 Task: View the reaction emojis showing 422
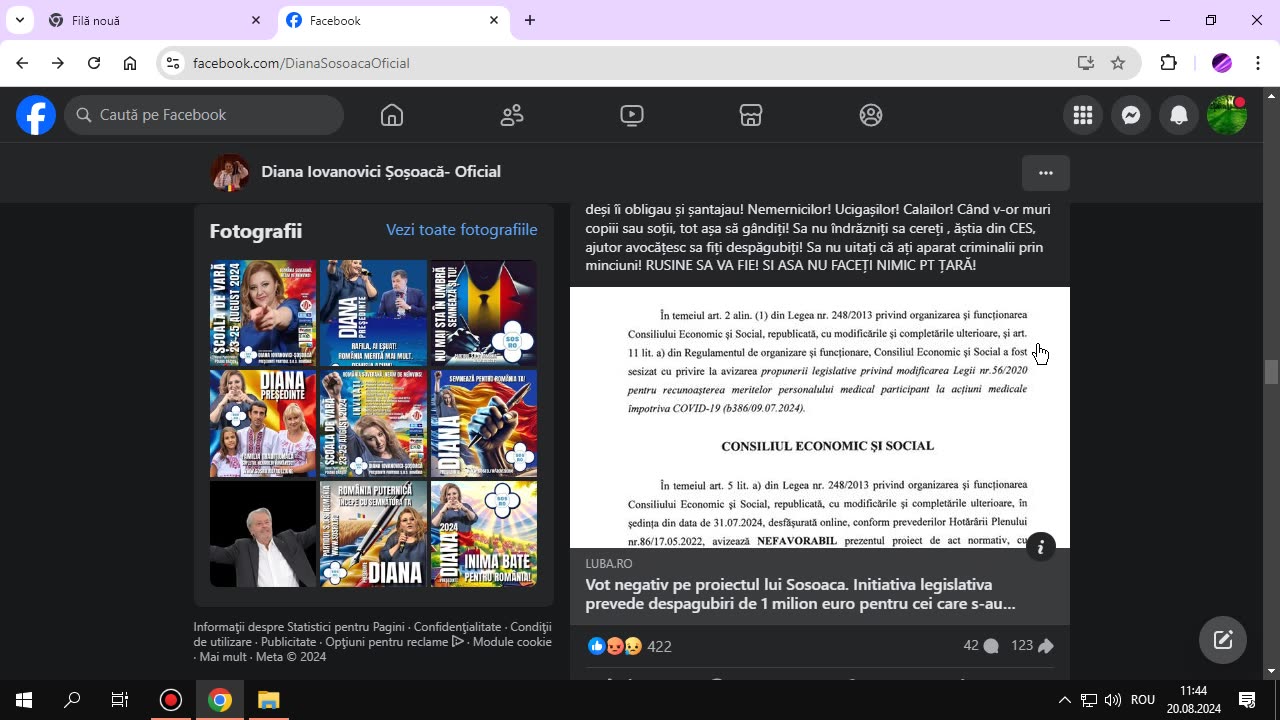pos(615,646)
